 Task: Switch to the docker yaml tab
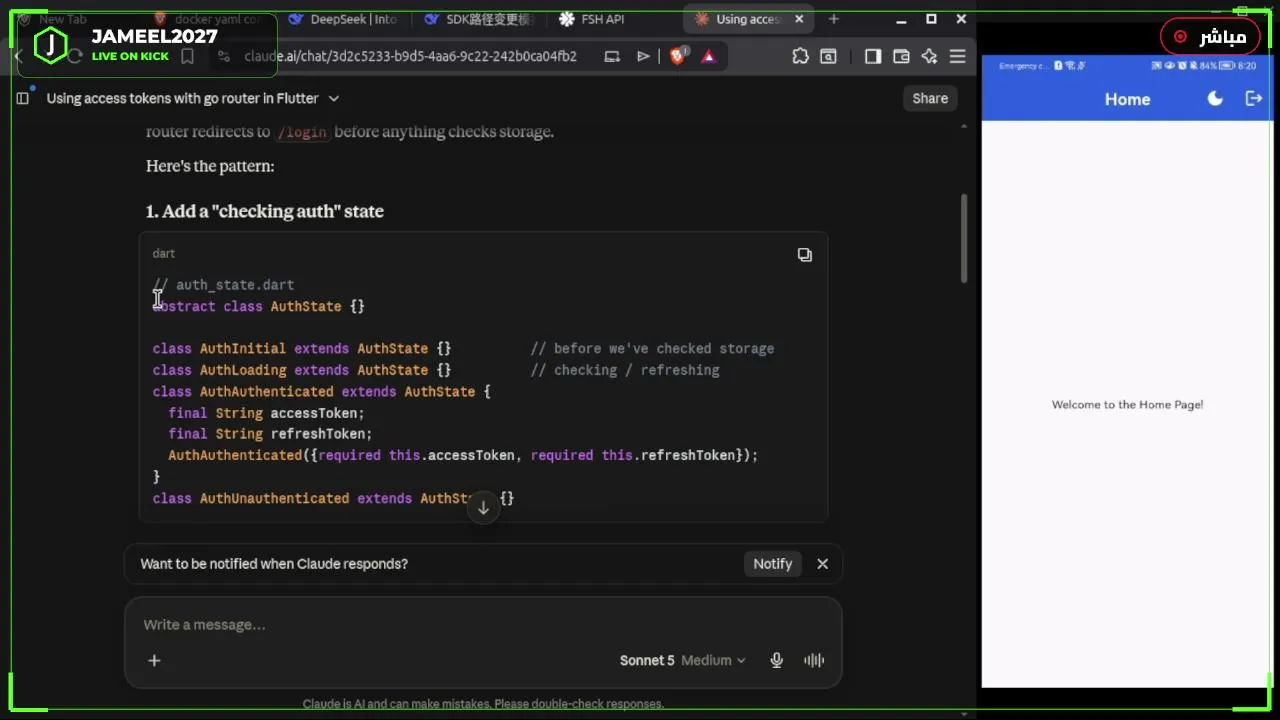pyautogui.click(x=209, y=19)
